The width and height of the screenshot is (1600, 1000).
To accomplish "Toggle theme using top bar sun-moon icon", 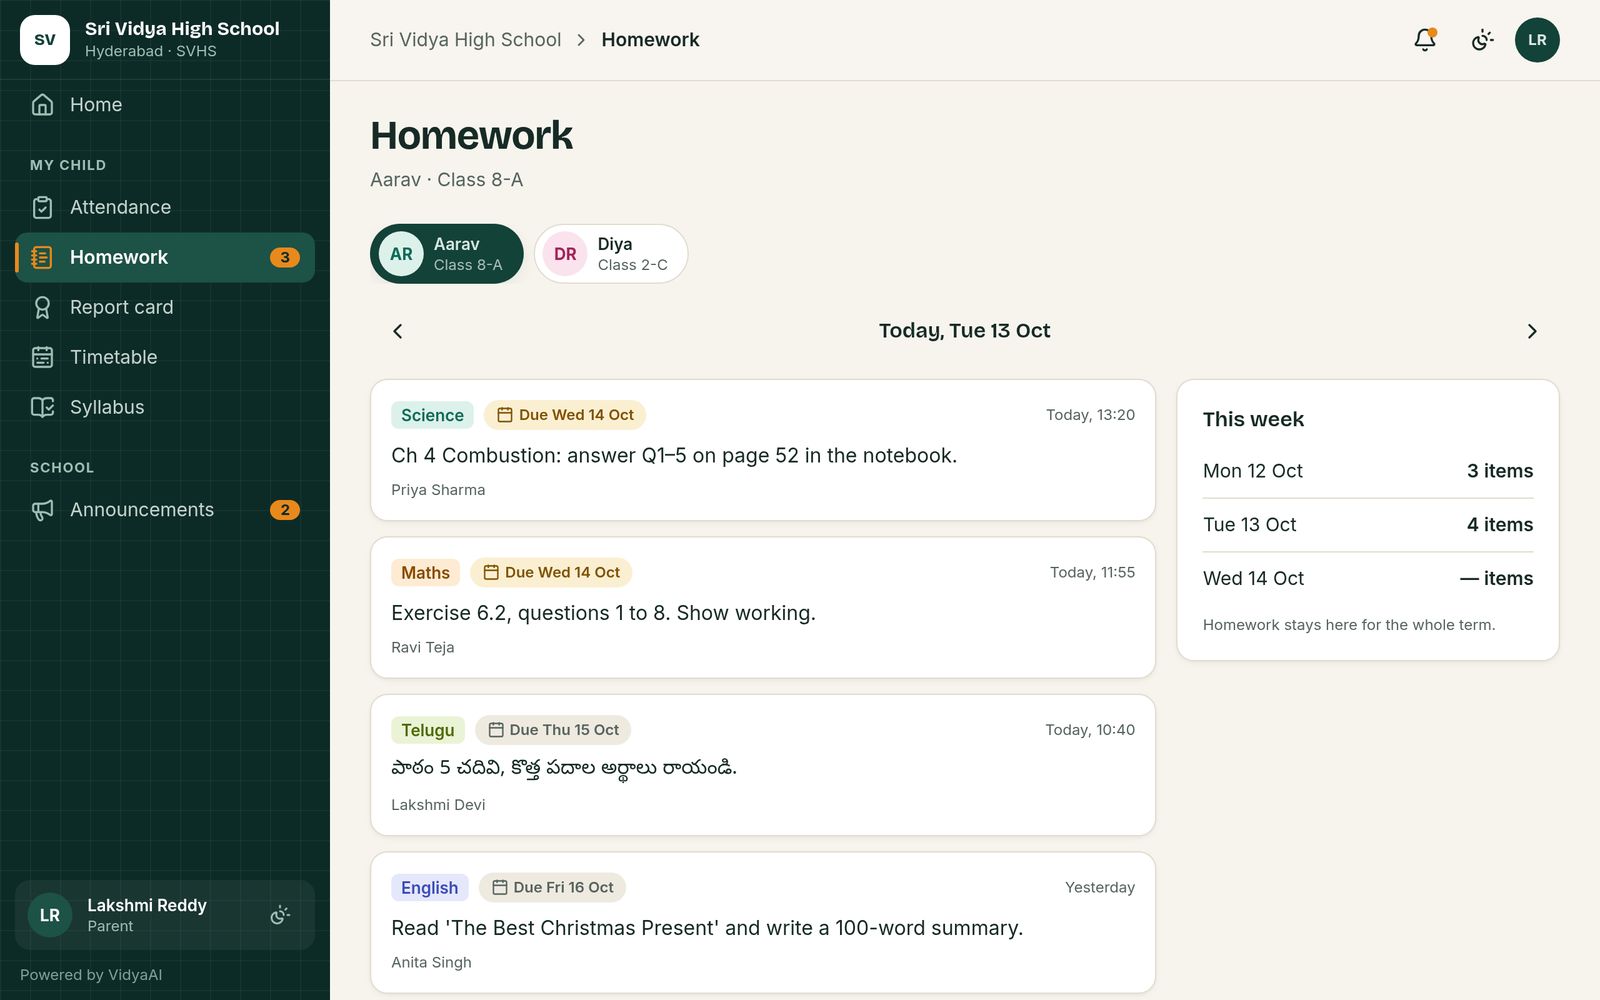I will pyautogui.click(x=1482, y=40).
